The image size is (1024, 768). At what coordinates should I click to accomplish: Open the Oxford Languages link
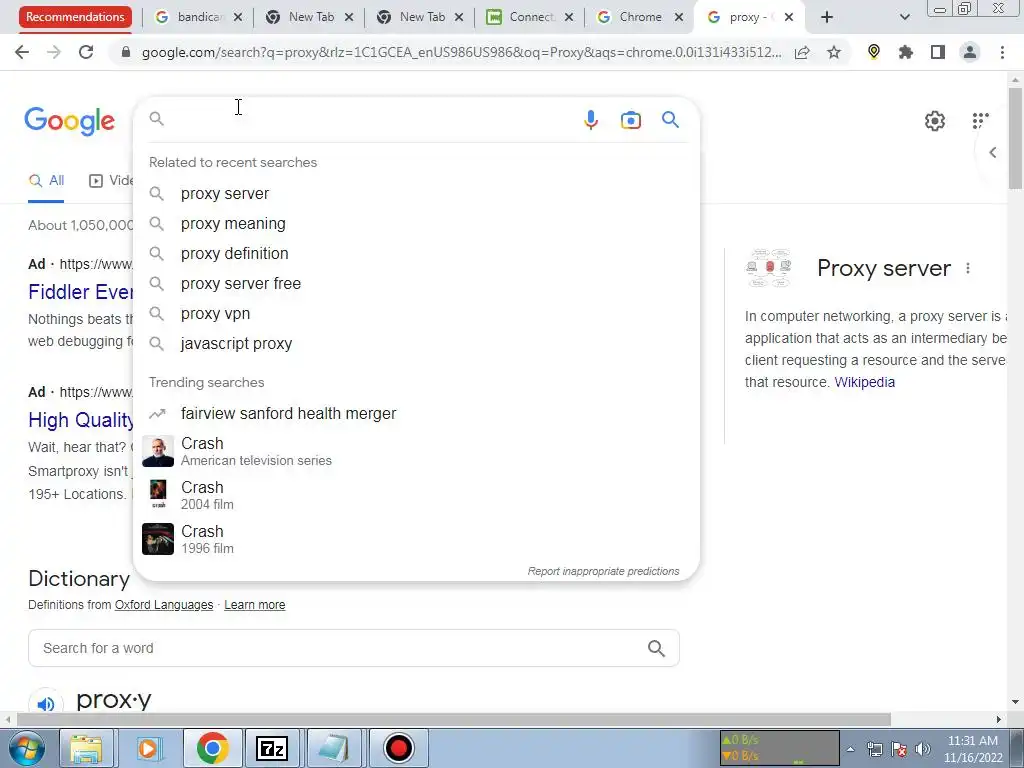(164, 605)
